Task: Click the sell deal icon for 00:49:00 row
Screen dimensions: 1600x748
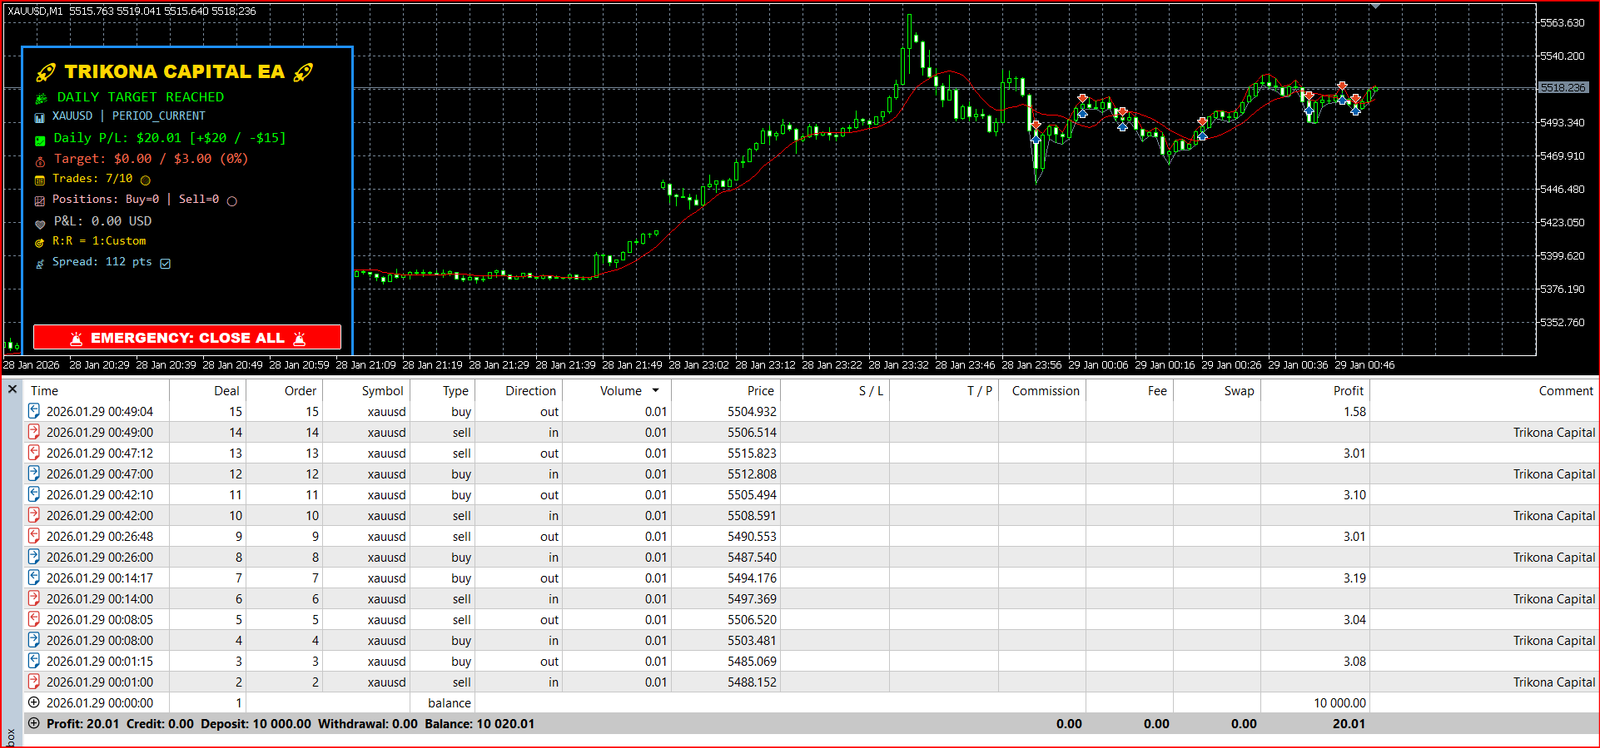Action: tap(34, 432)
